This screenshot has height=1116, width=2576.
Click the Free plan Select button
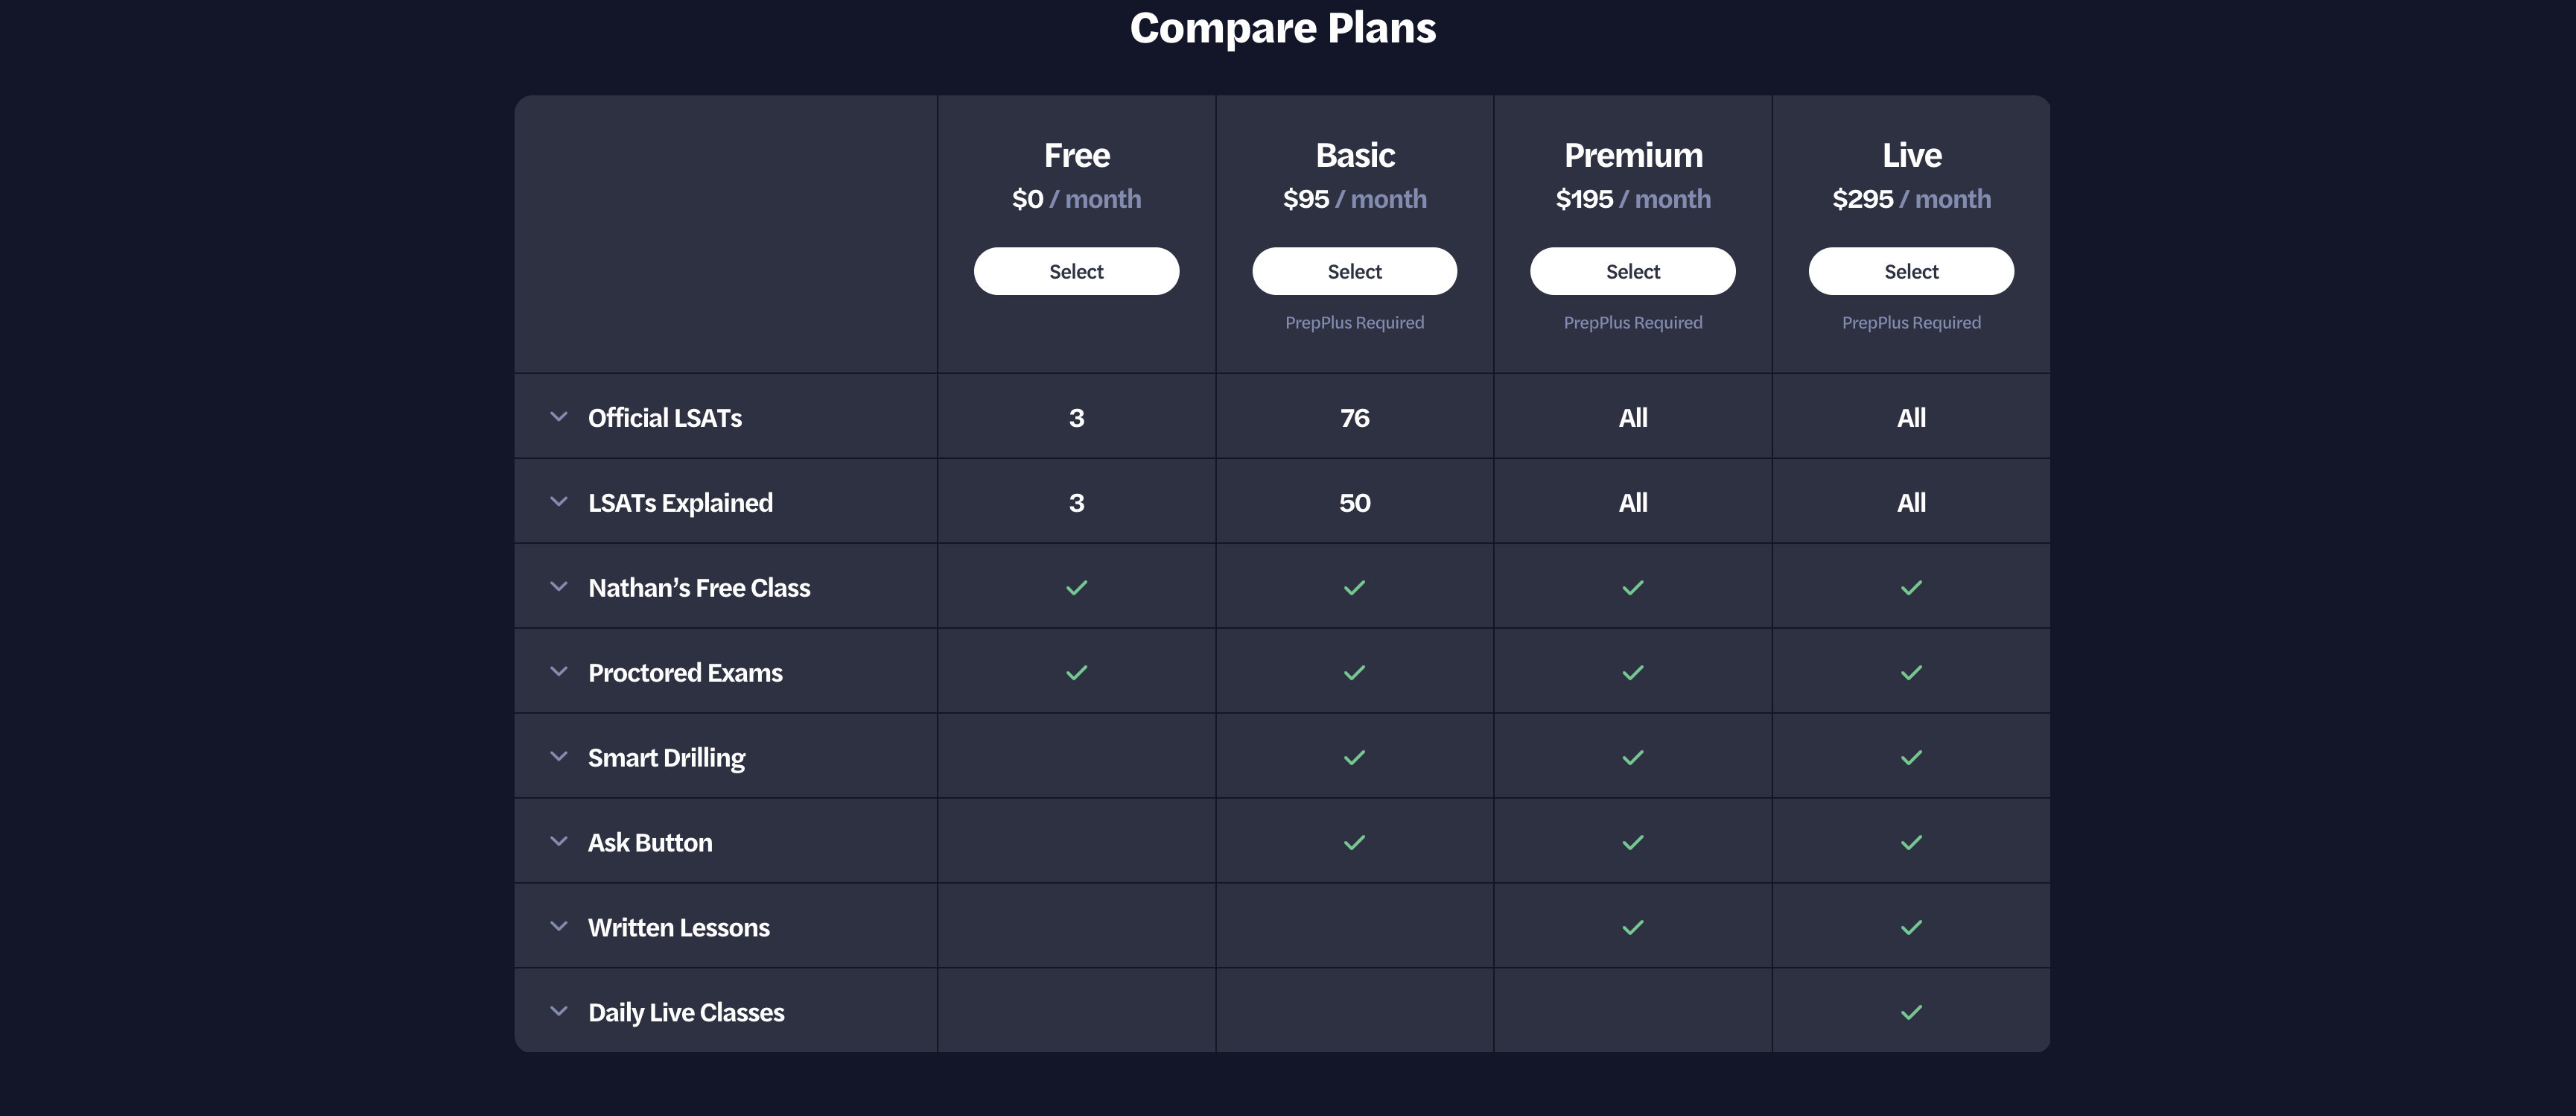(x=1076, y=271)
